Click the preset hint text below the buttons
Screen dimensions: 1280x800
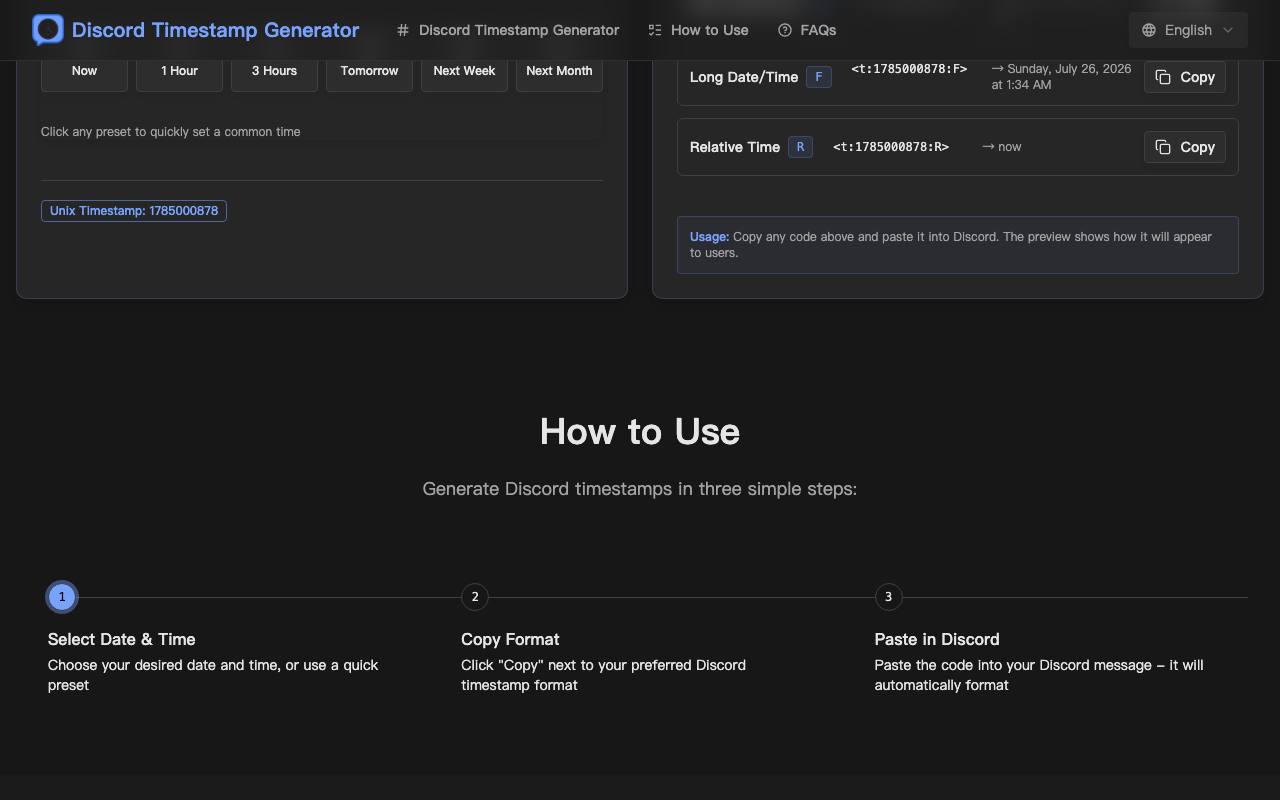pos(171,132)
